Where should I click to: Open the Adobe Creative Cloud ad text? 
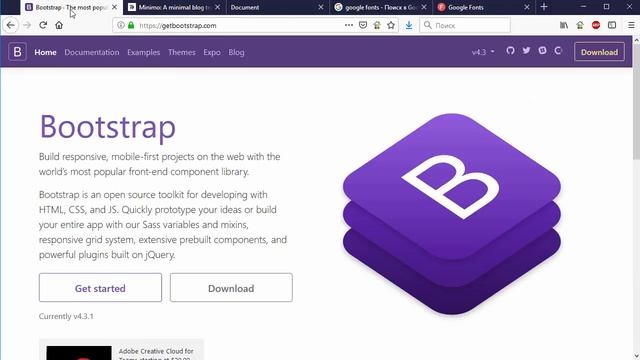[156, 354]
